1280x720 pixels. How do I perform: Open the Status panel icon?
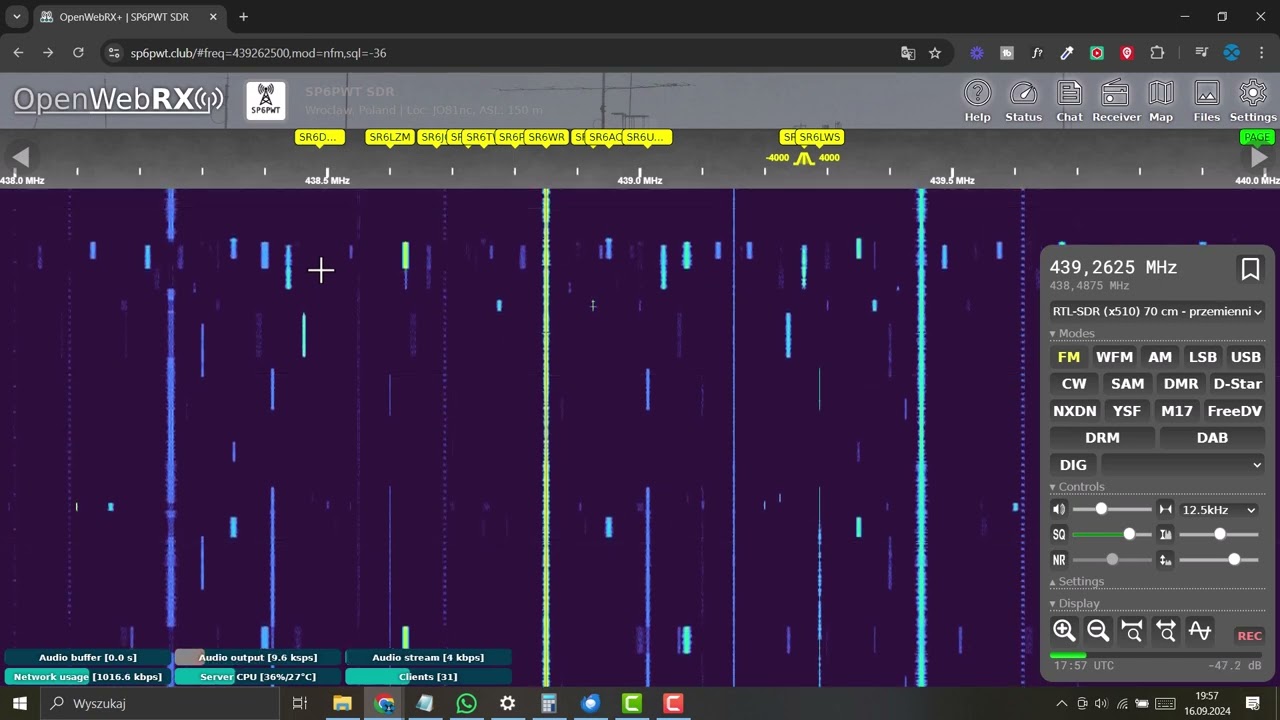(x=1023, y=101)
